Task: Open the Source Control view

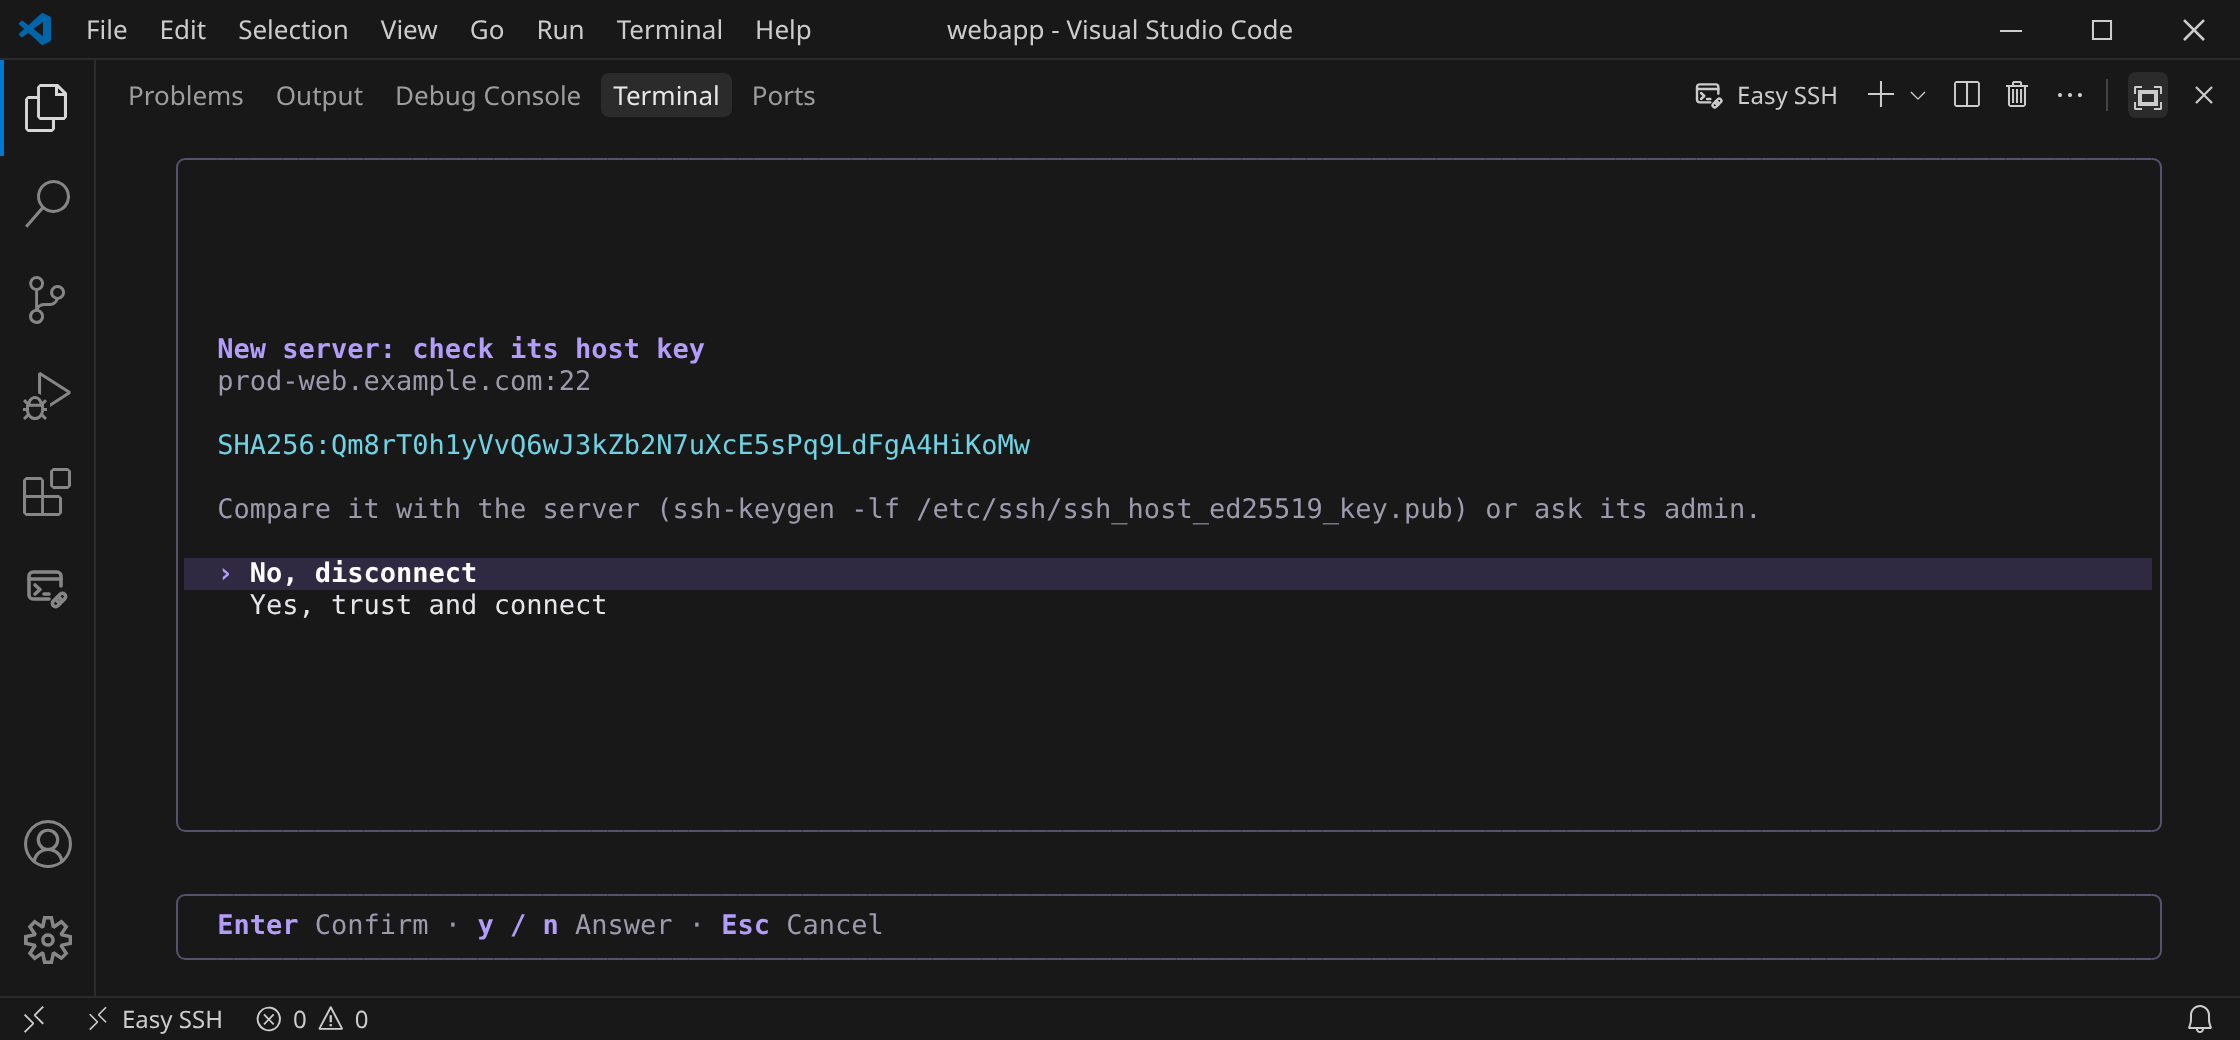Action: (47, 299)
